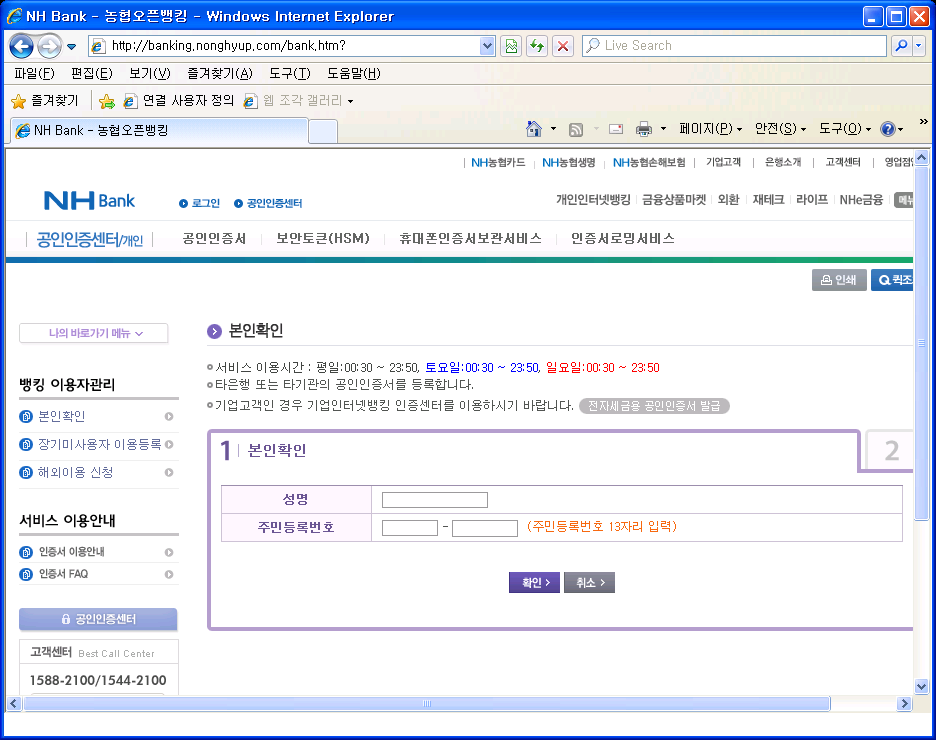
Task: Click the NH Bank logo
Action: tap(90, 201)
